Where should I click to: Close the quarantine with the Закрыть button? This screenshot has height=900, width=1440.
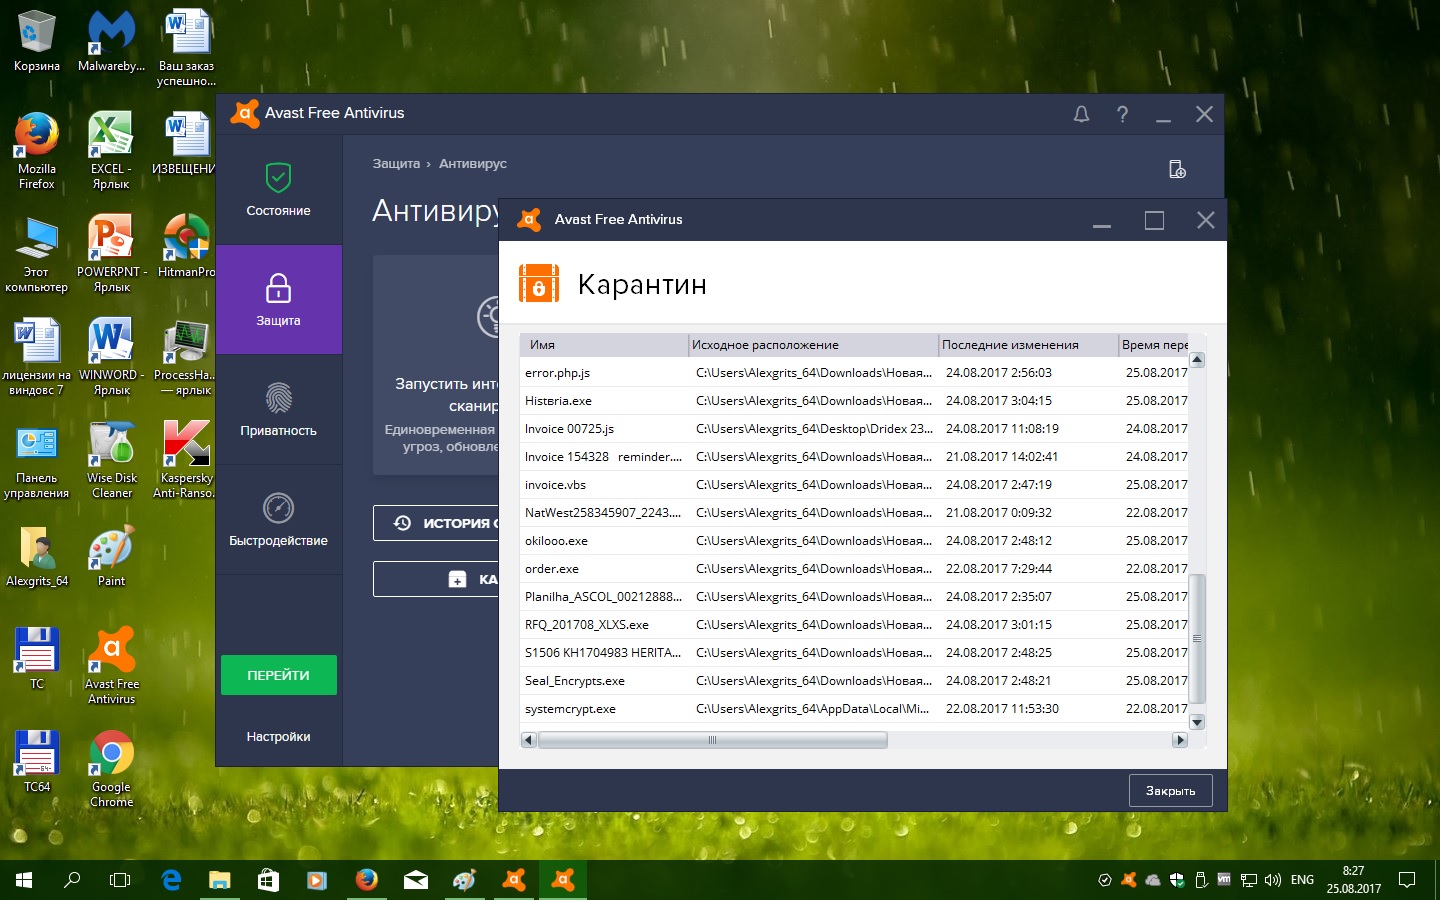pos(1171,790)
